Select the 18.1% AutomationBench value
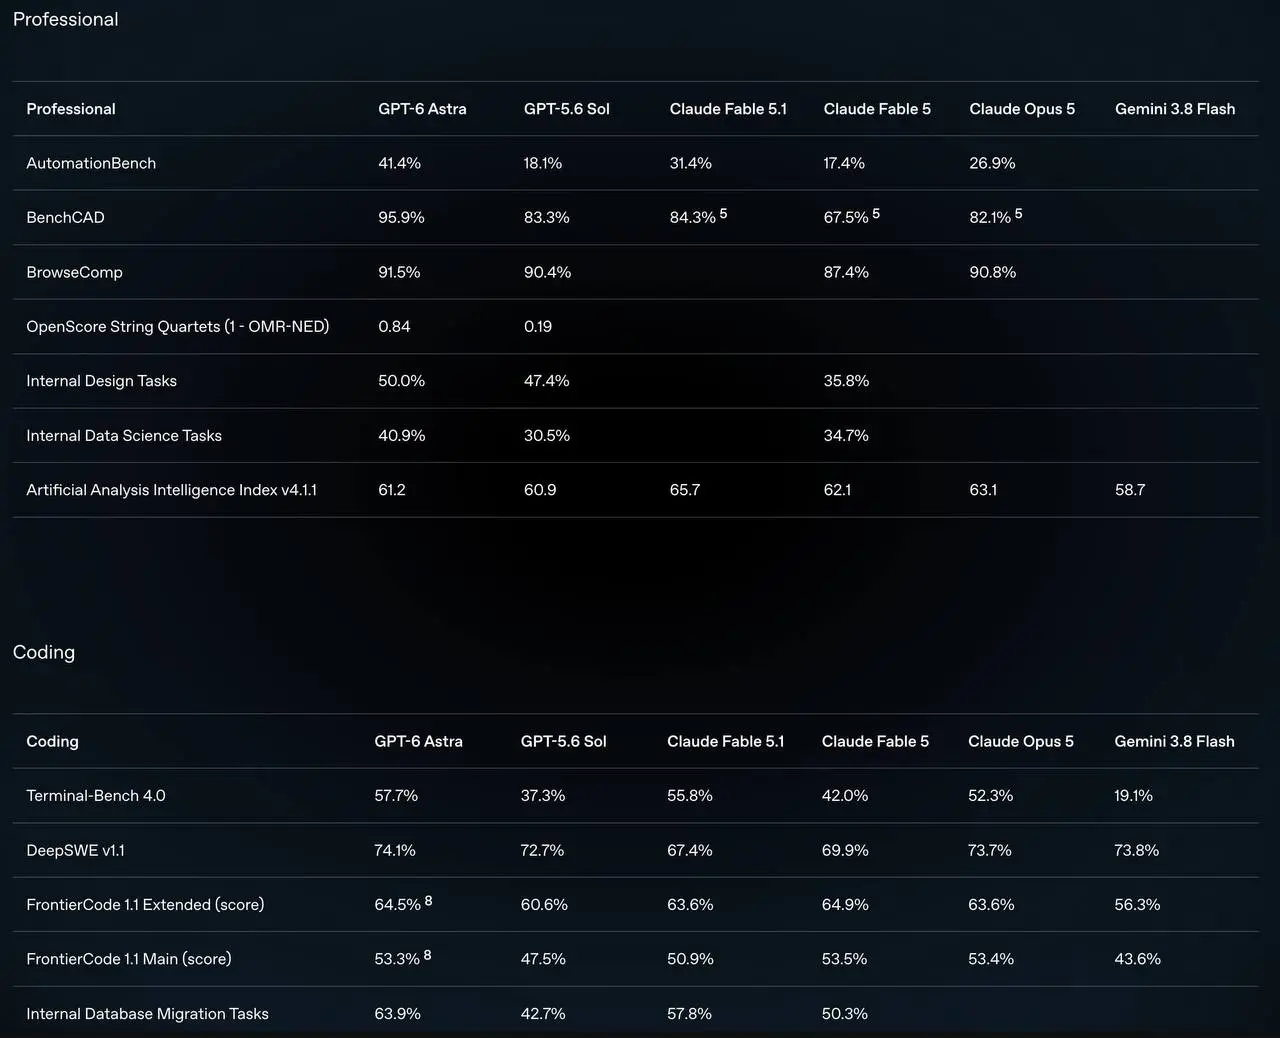 point(543,163)
